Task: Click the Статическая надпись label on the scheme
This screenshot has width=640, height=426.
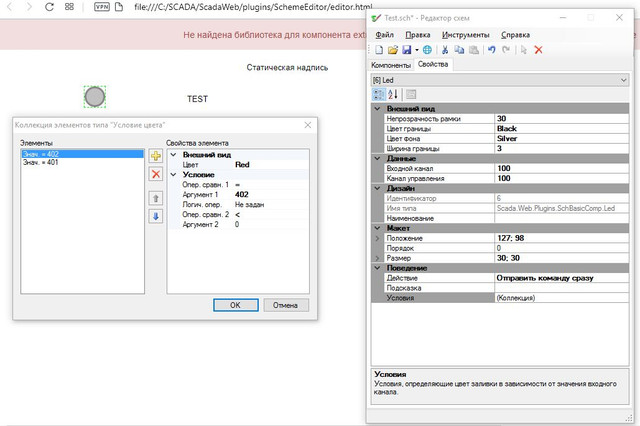Action: 287,67
